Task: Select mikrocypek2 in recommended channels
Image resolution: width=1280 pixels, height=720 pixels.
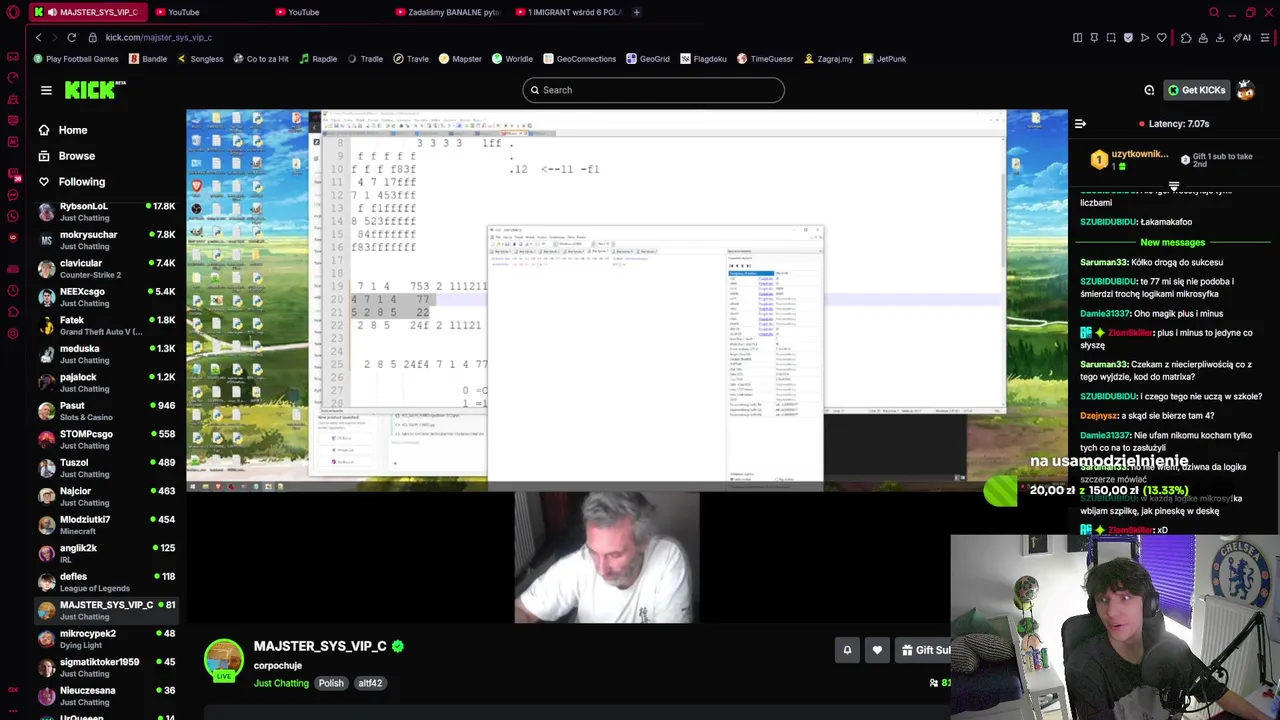Action: [x=105, y=639]
